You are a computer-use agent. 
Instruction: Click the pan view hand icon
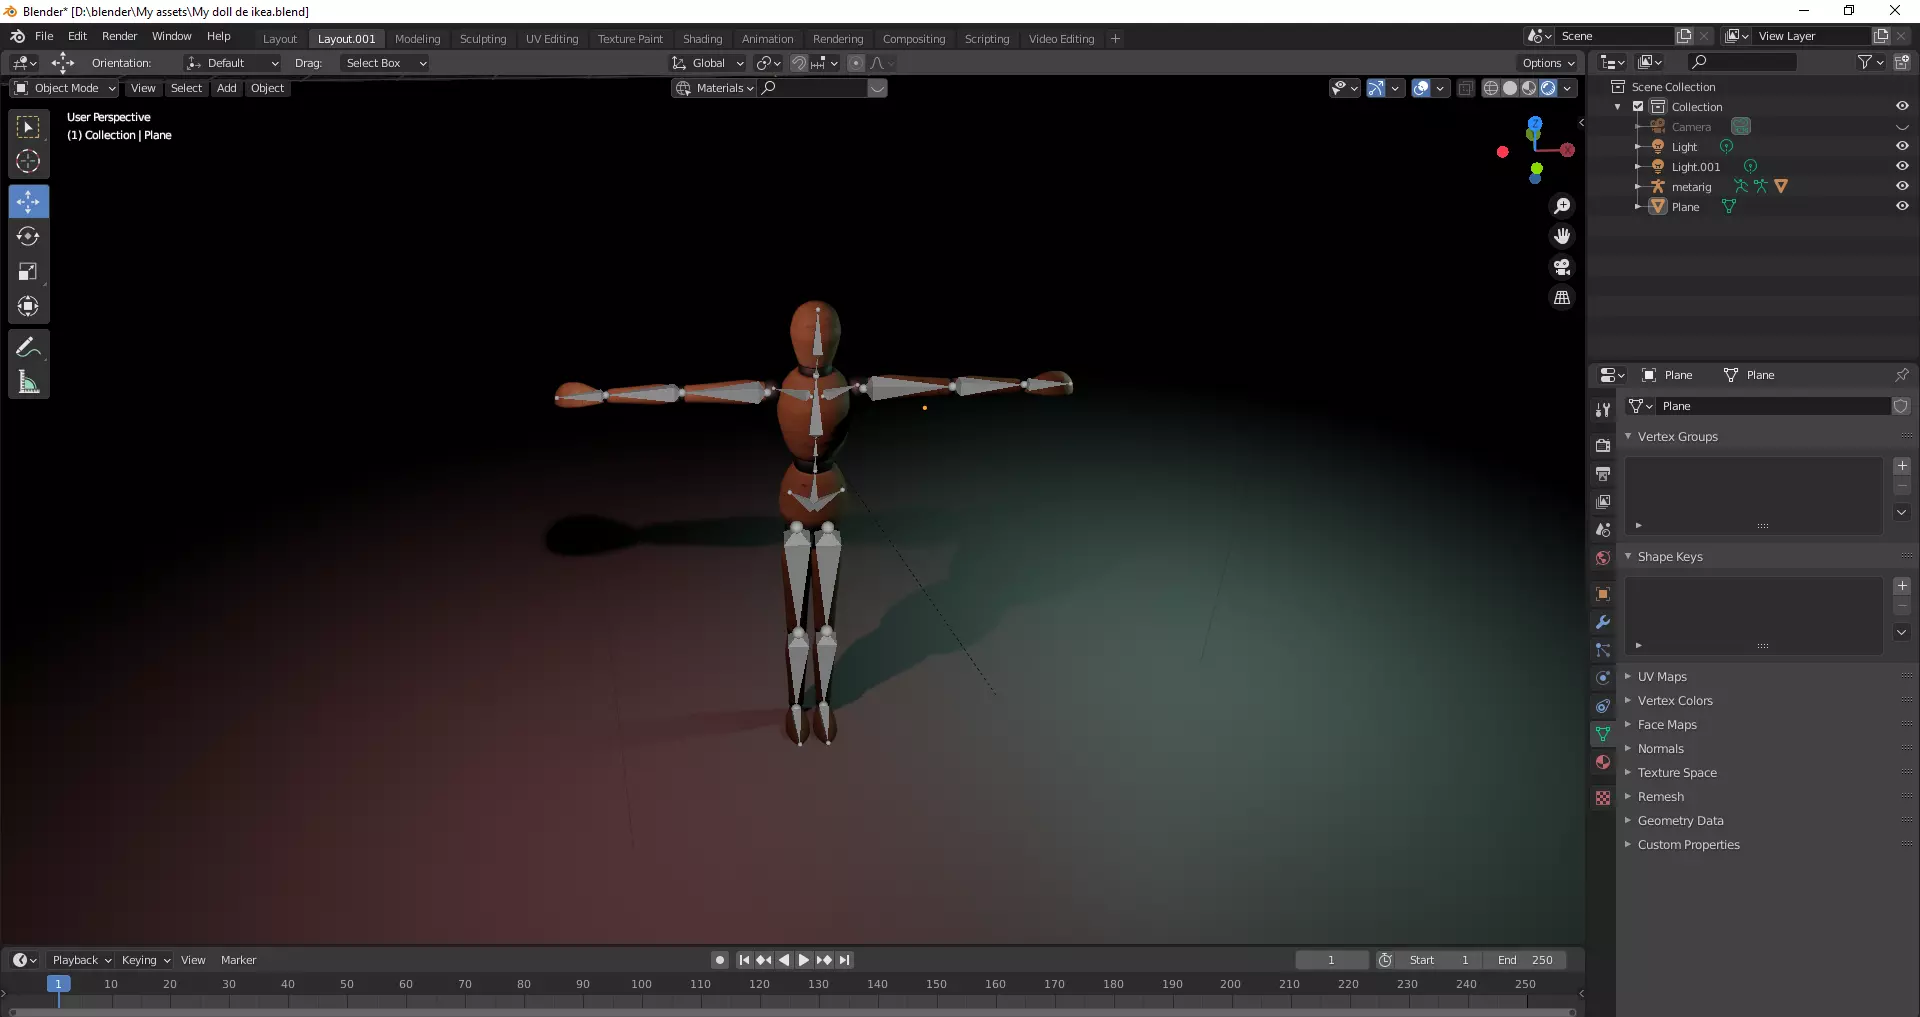[1562, 236]
